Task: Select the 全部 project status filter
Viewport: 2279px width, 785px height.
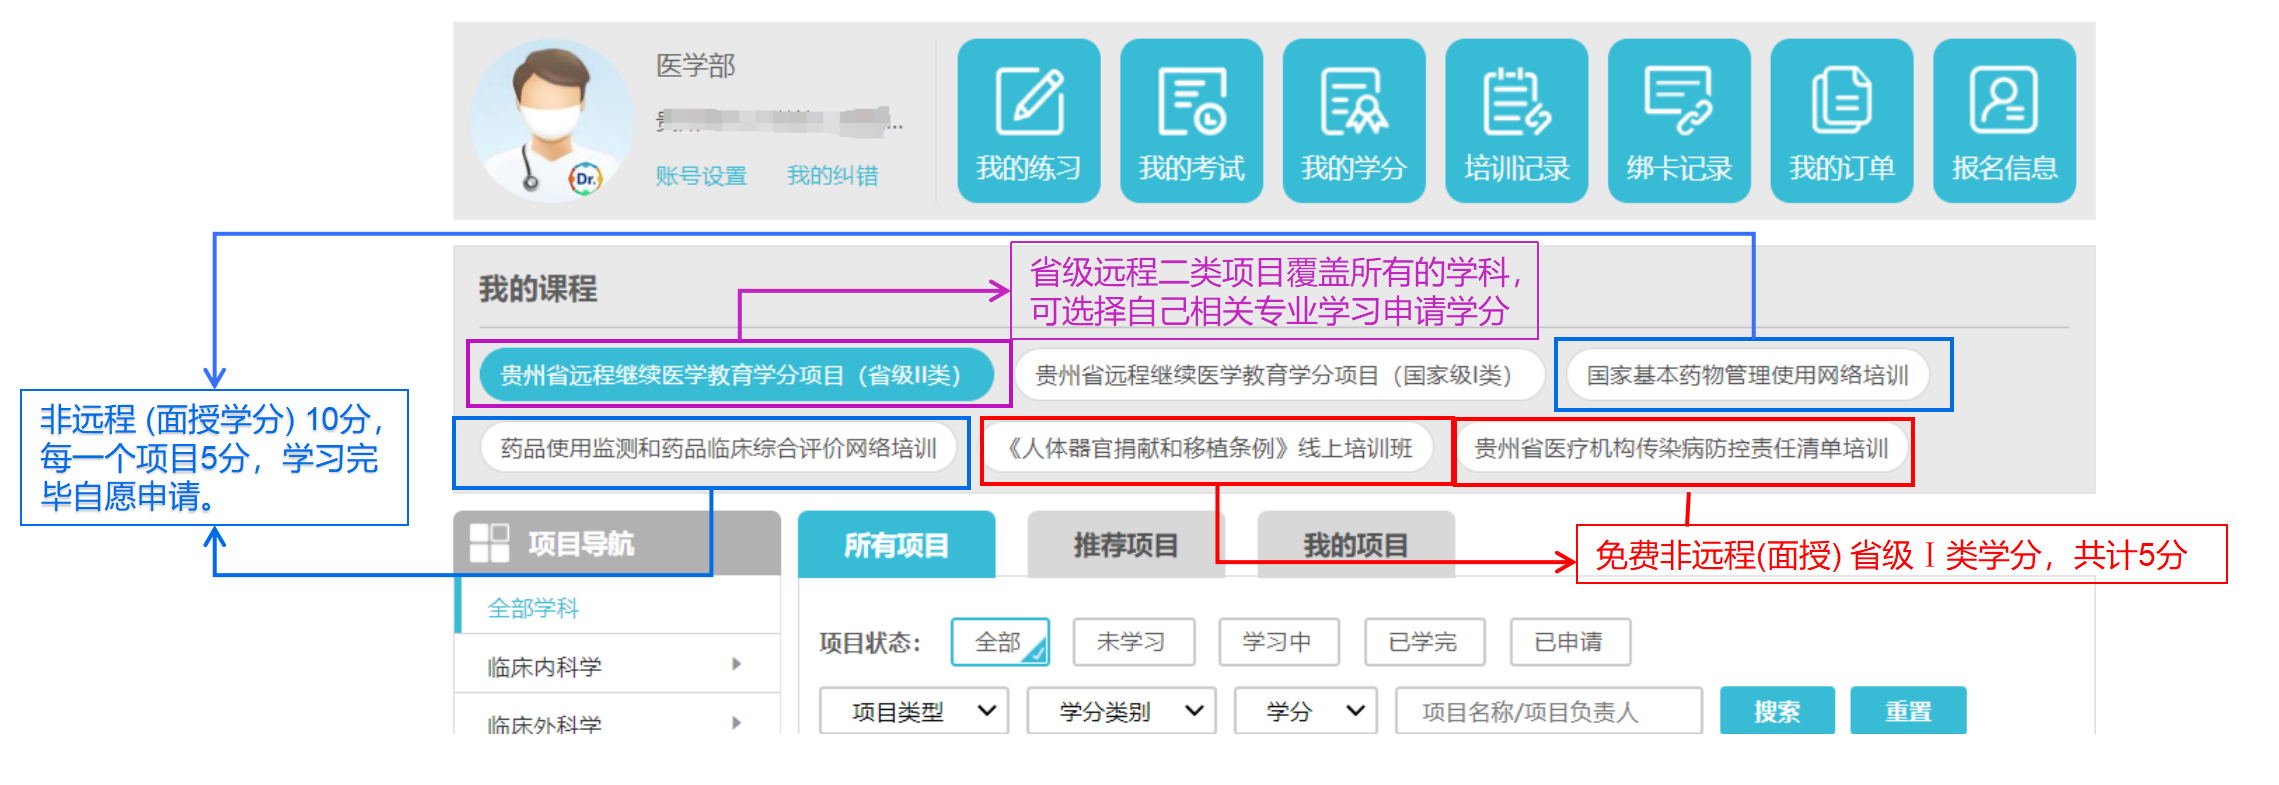Action: click(x=999, y=642)
